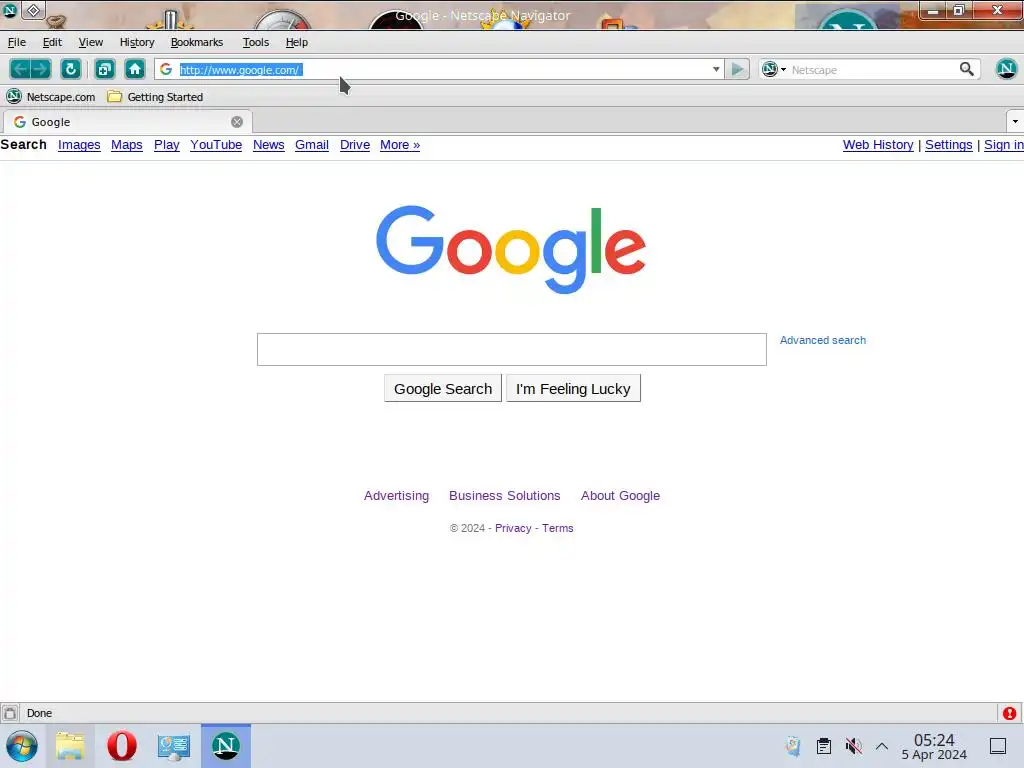Open the Web History link
The width and height of the screenshot is (1024, 768).
coord(878,145)
